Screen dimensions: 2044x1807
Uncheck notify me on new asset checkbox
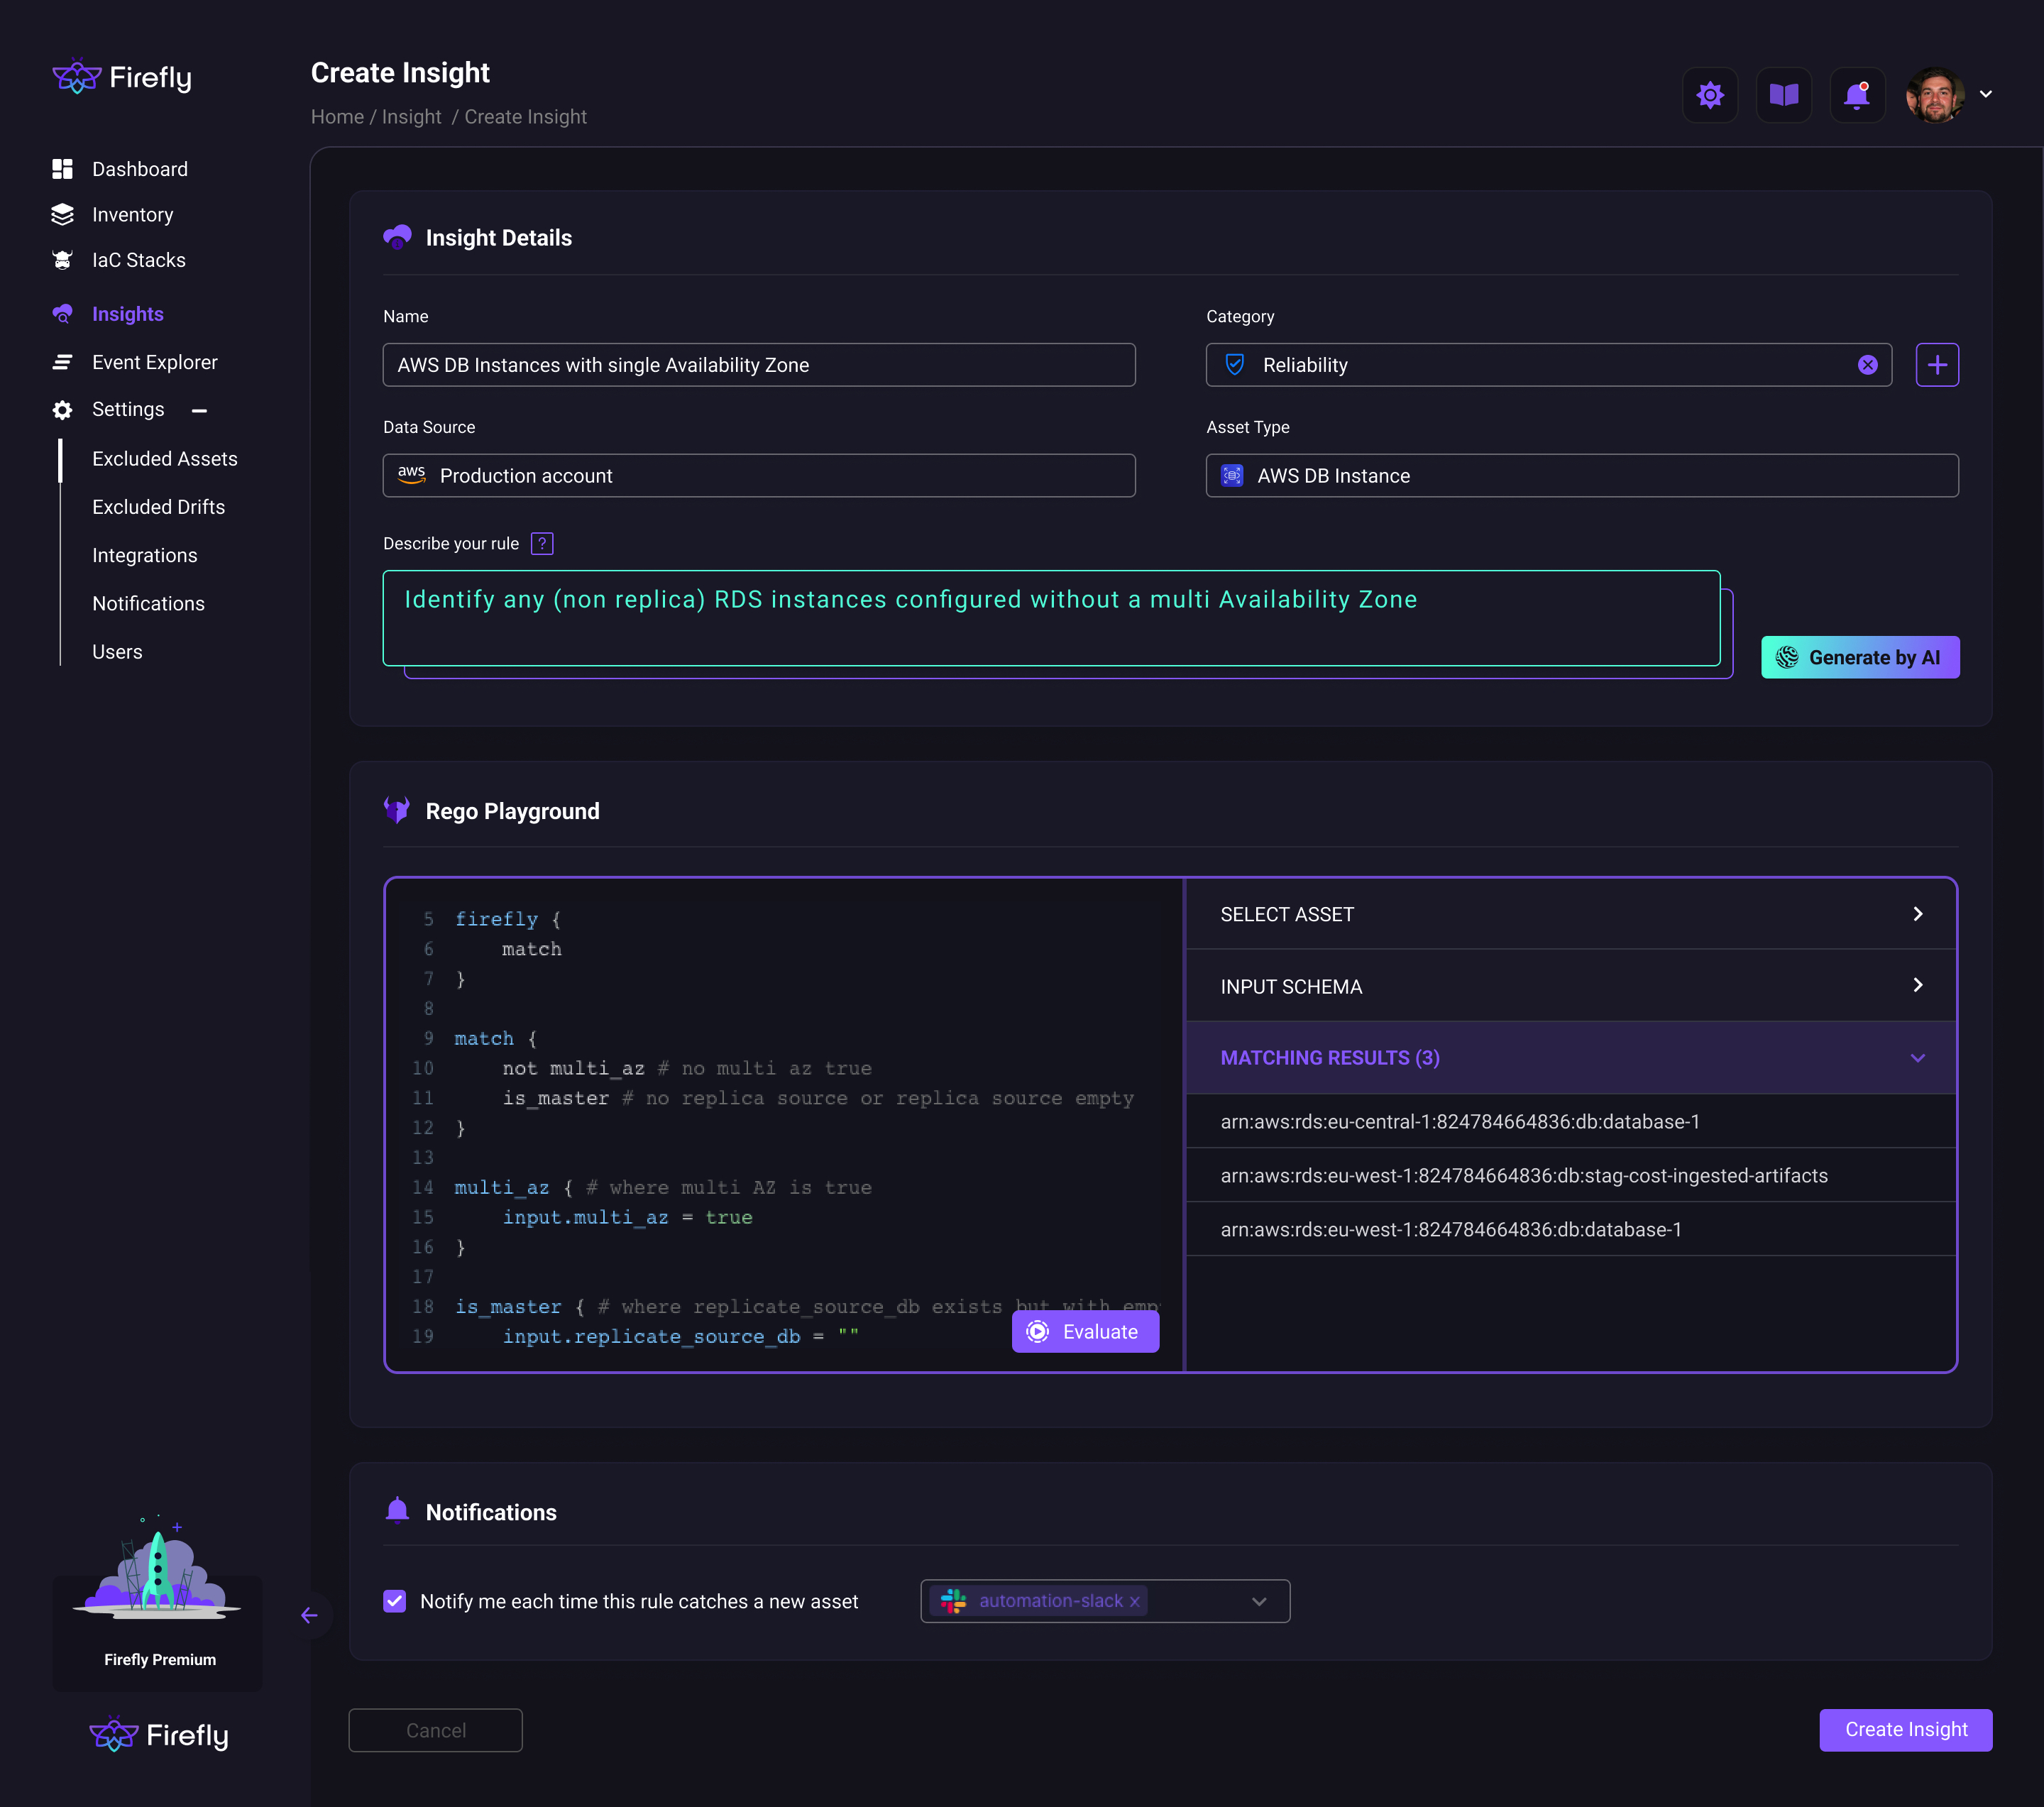[x=395, y=1601]
